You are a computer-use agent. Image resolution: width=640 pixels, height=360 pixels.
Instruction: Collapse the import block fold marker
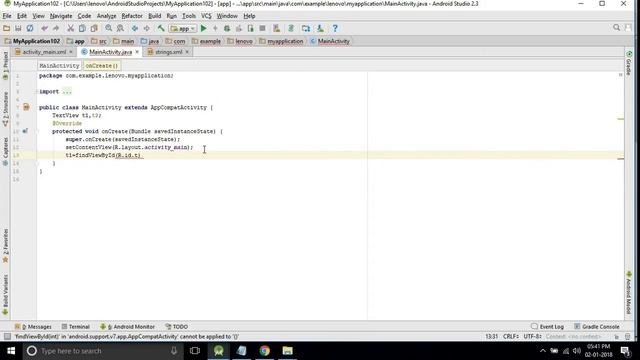(x=37, y=91)
